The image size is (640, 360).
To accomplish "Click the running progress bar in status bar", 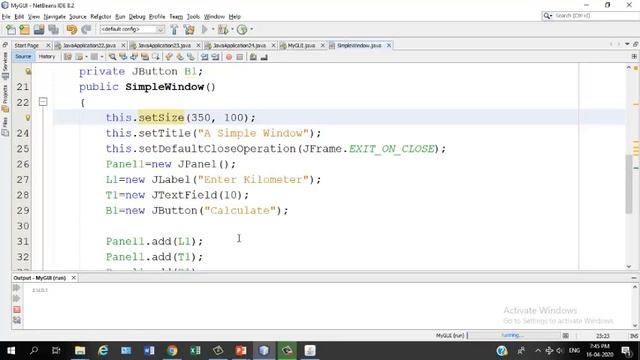I will (x=513, y=335).
